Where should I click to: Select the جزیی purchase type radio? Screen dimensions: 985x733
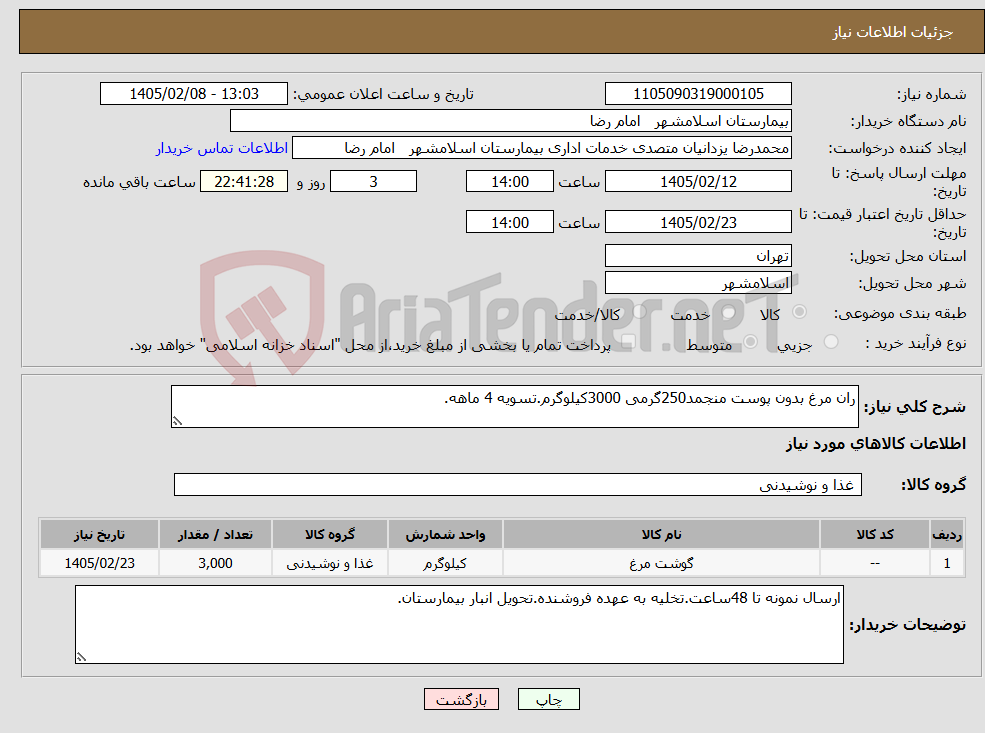[x=830, y=342]
